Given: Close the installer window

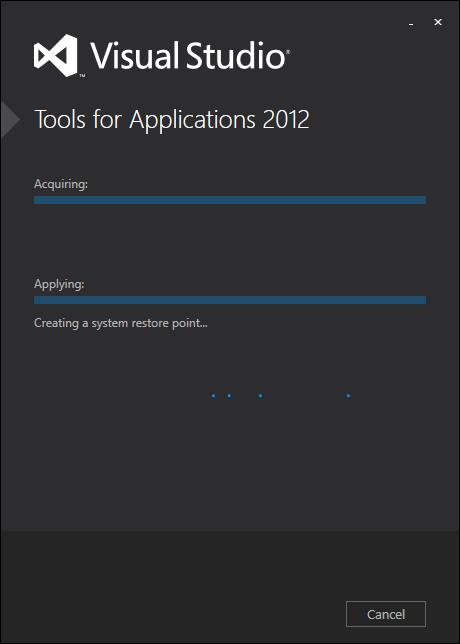Looking at the screenshot, I should 438,23.
